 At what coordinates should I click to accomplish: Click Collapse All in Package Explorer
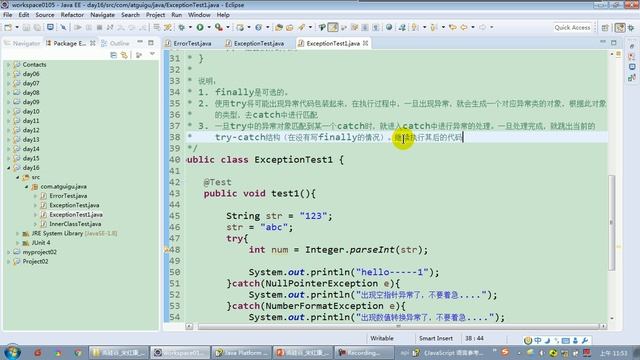113,55
